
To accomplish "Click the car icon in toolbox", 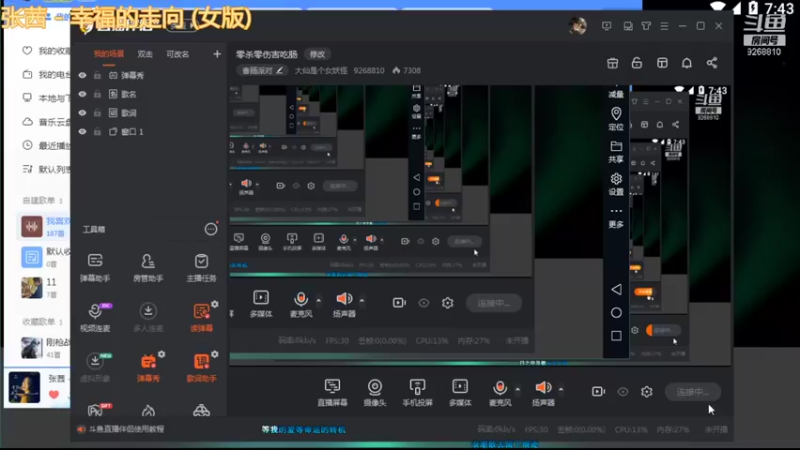I will pos(201,411).
